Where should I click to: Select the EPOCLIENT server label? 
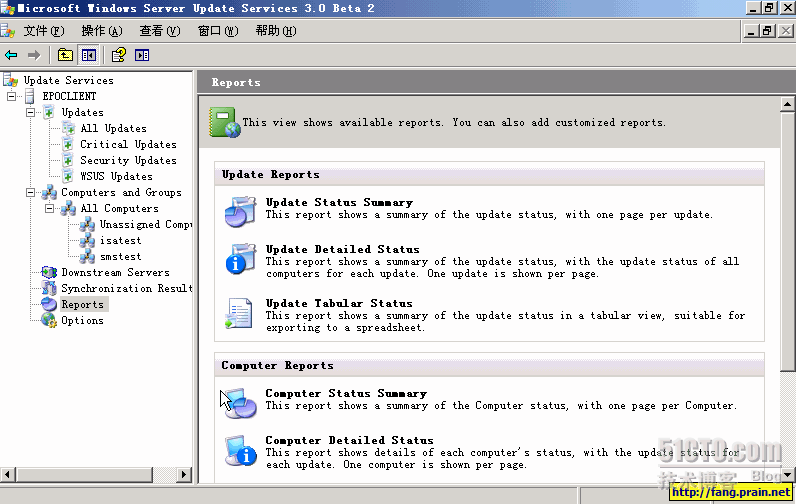[69, 96]
